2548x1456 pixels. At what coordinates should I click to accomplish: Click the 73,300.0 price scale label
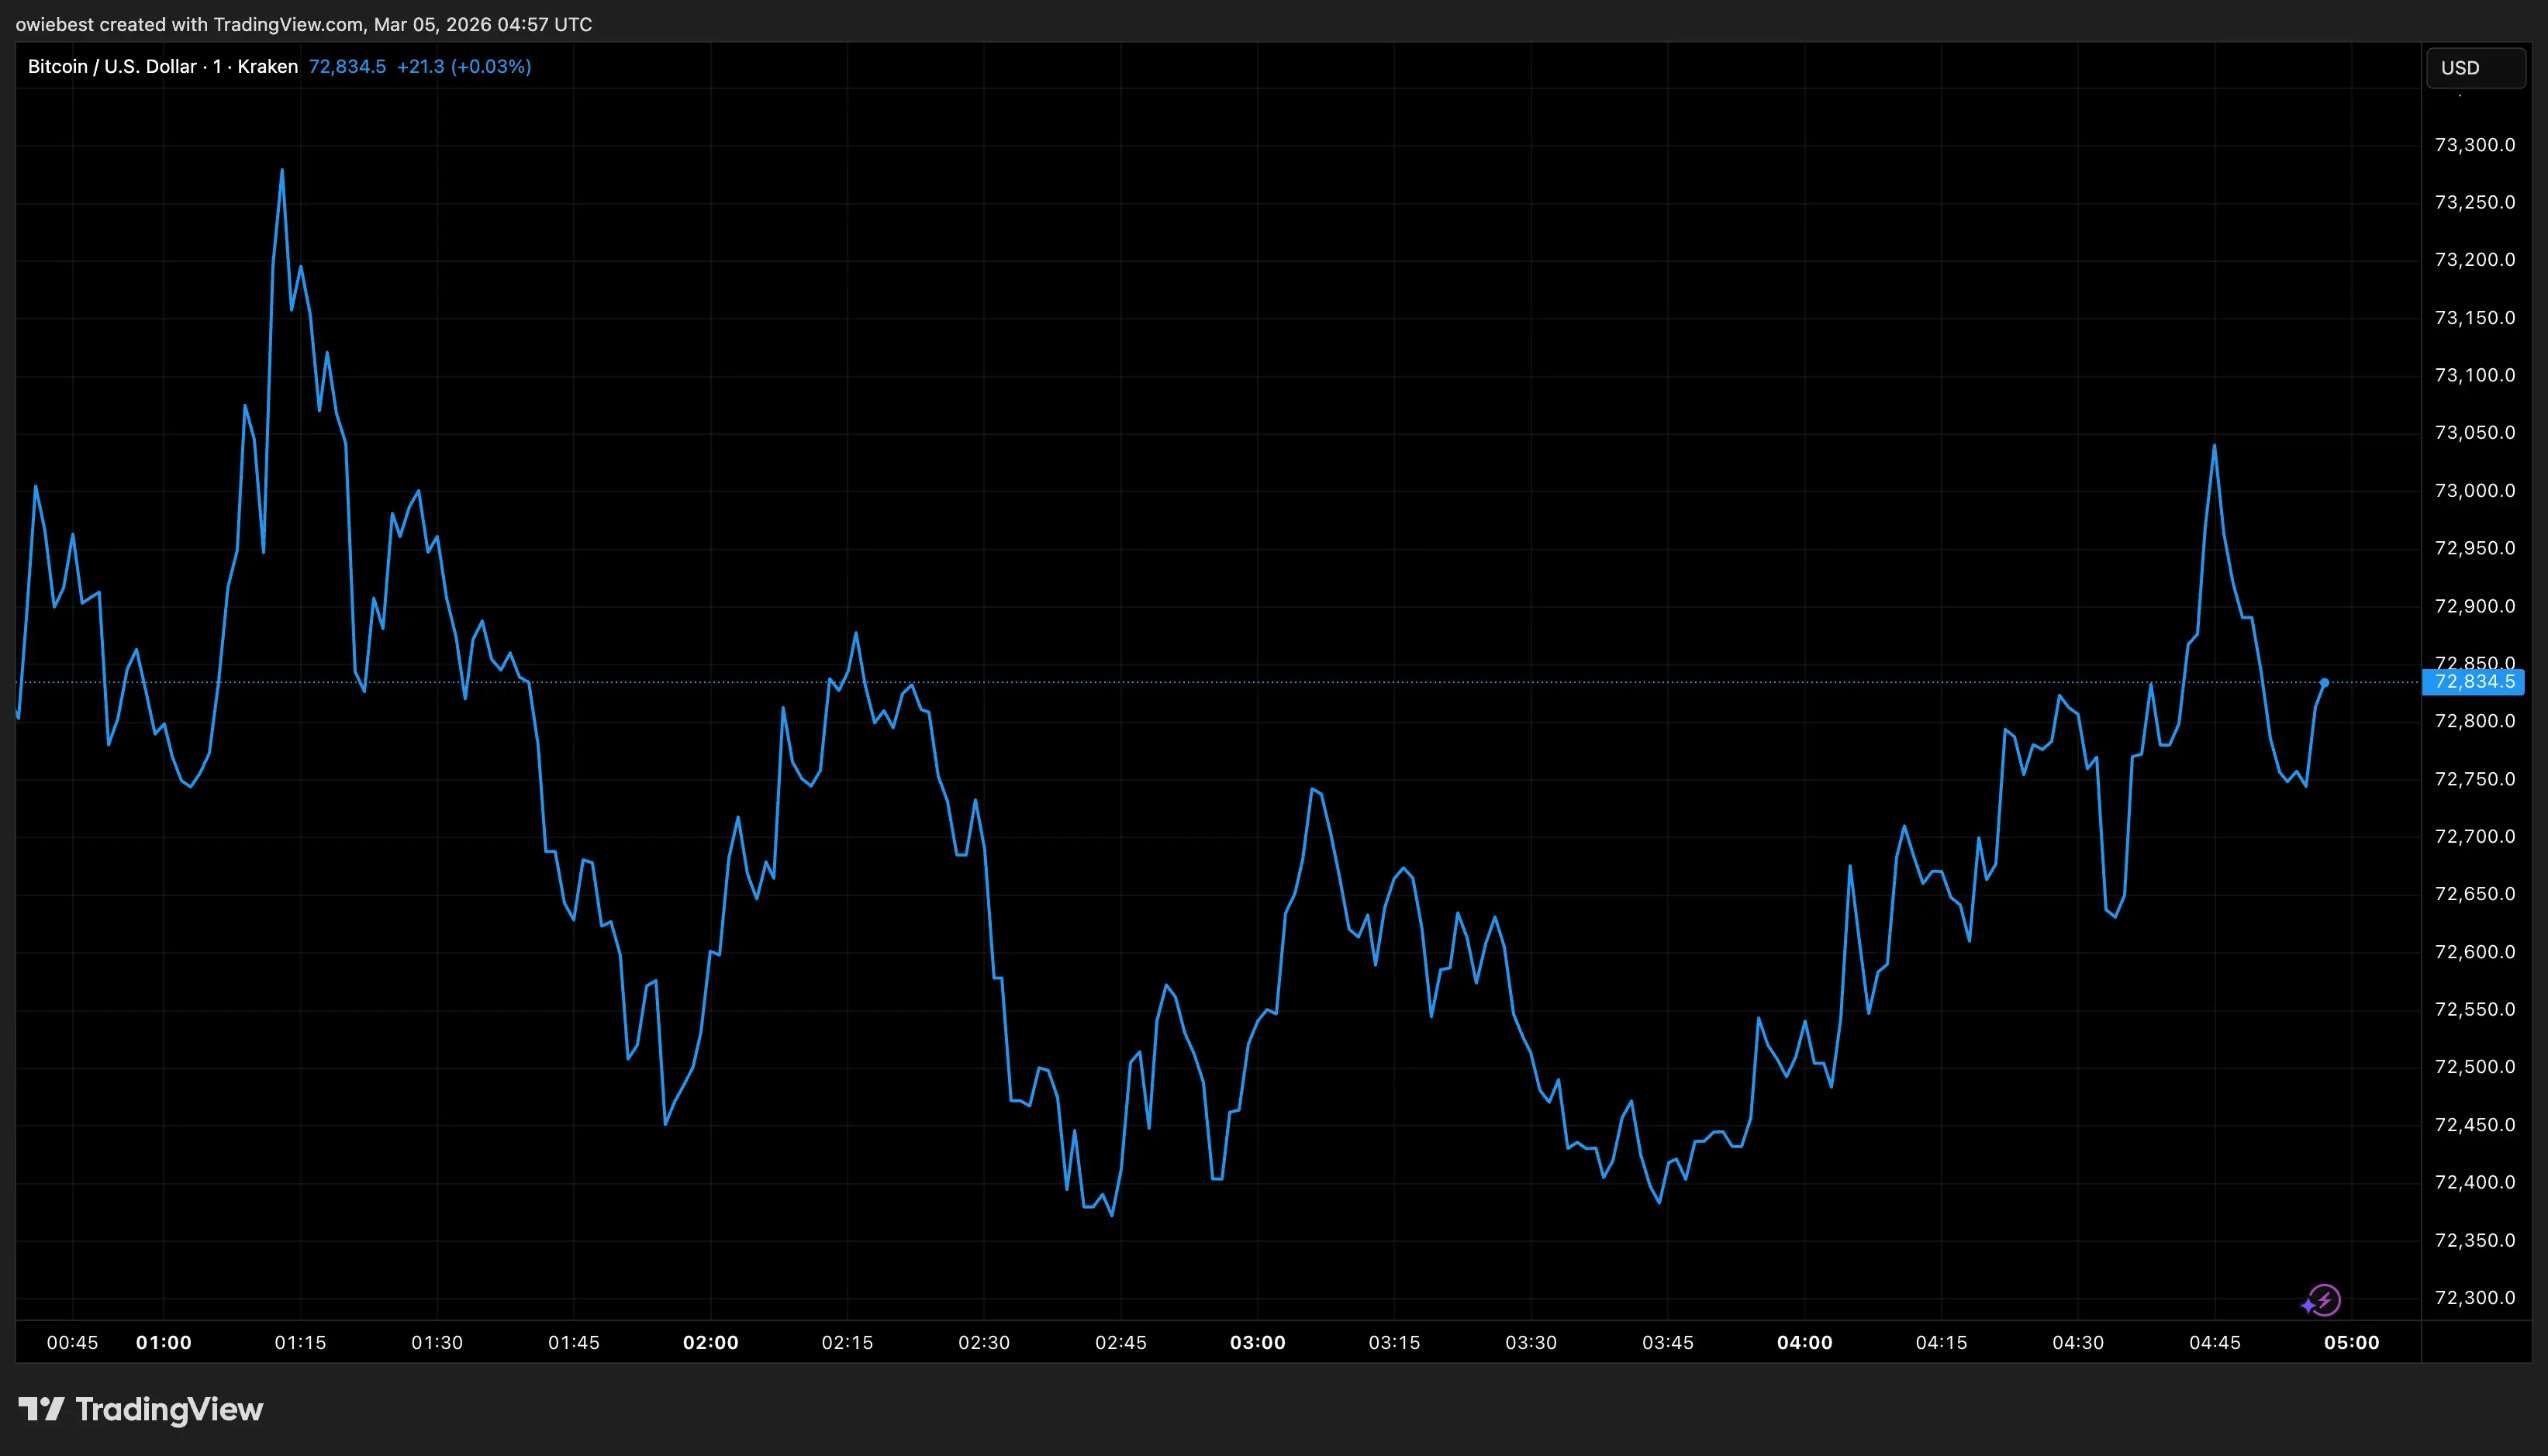pyautogui.click(x=2474, y=145)
